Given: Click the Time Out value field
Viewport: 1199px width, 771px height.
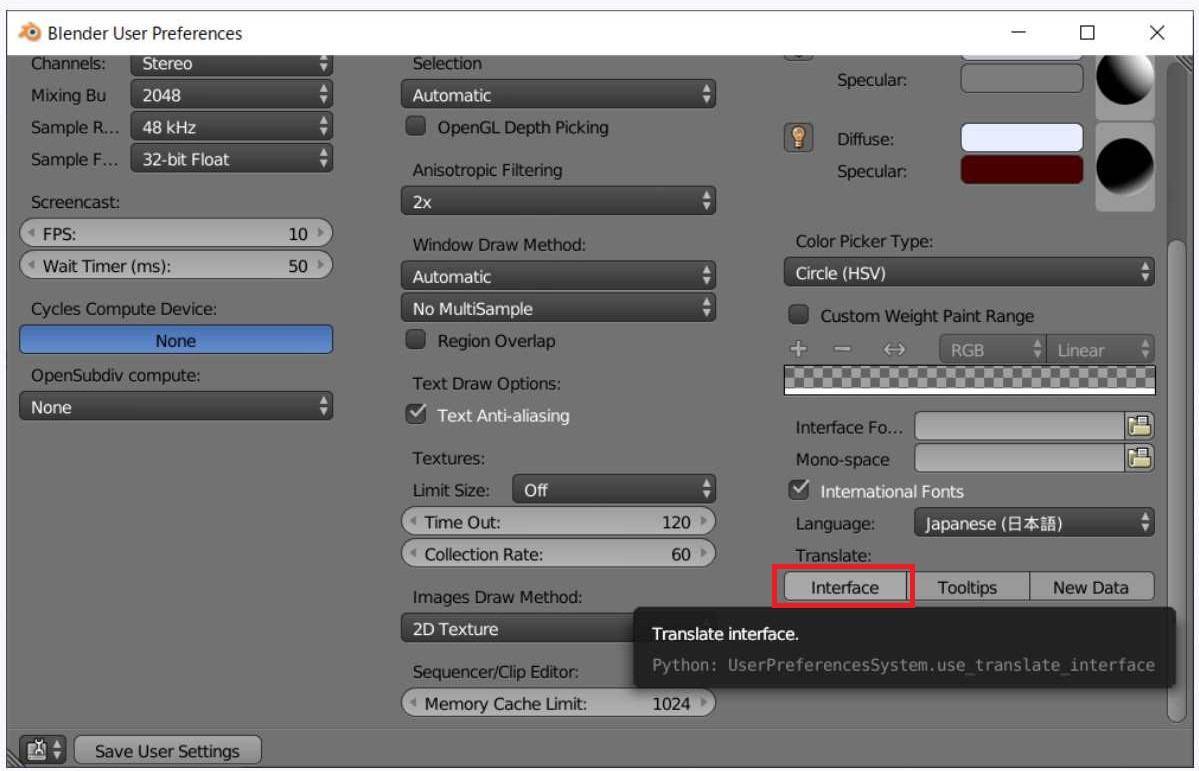Looking at the screenshot, I should (x=558, y=522).
